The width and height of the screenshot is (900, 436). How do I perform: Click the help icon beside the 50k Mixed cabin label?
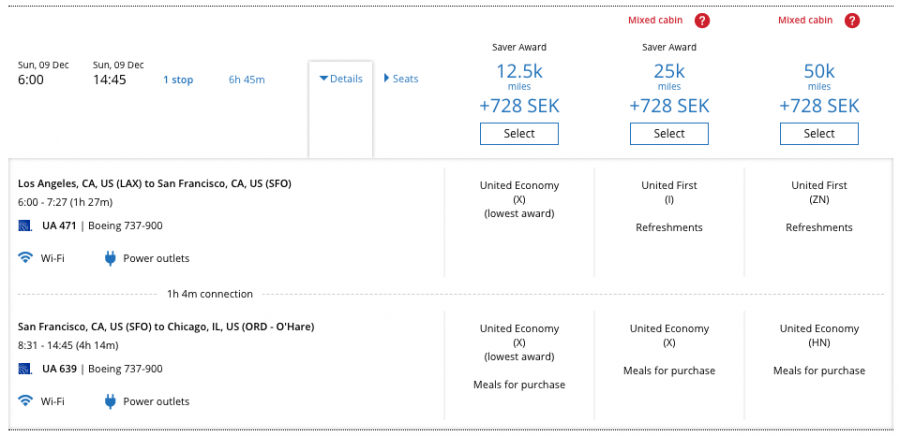[852, 21]
